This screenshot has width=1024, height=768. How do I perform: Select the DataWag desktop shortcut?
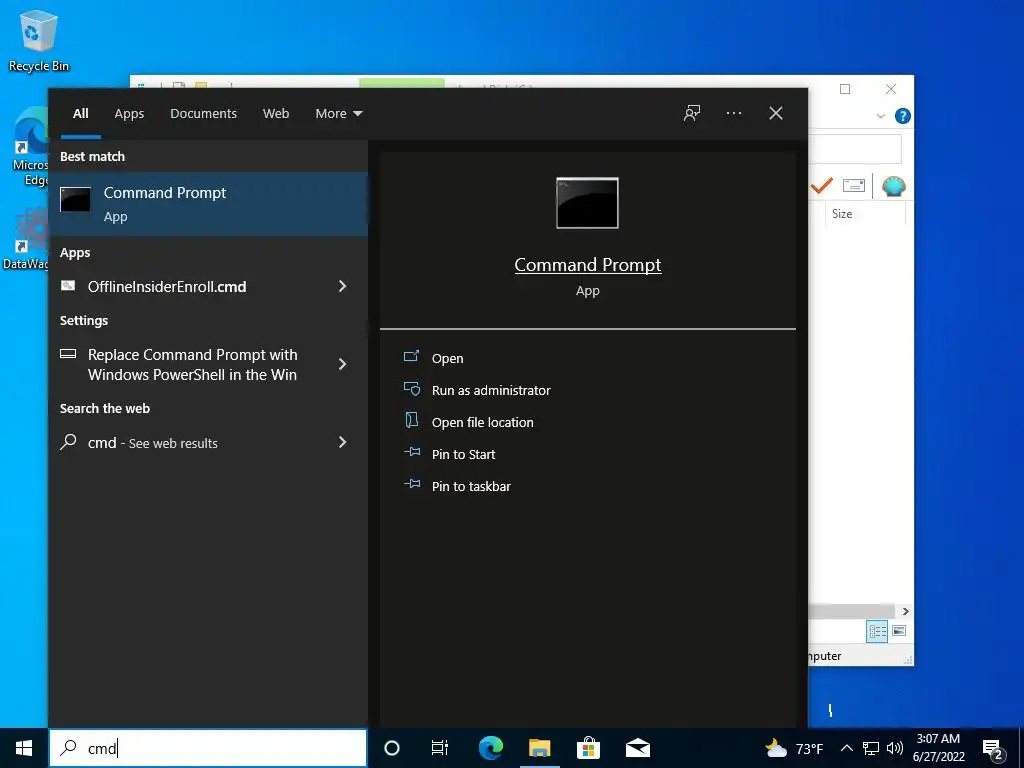tap(26, 239)
